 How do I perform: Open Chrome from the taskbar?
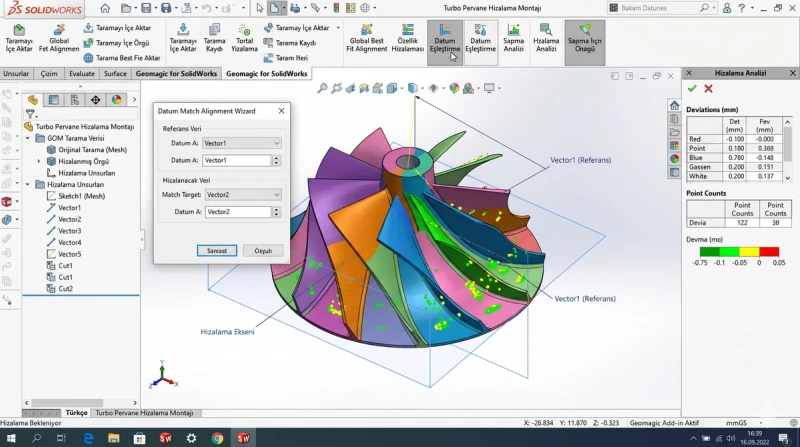(x=217, y=438)
